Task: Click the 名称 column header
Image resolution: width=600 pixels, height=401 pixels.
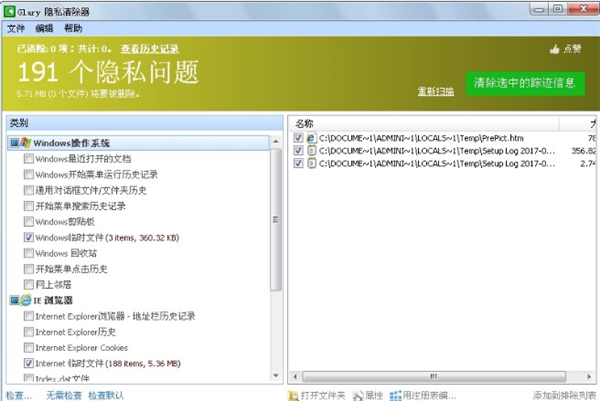Action: (306, 122)
